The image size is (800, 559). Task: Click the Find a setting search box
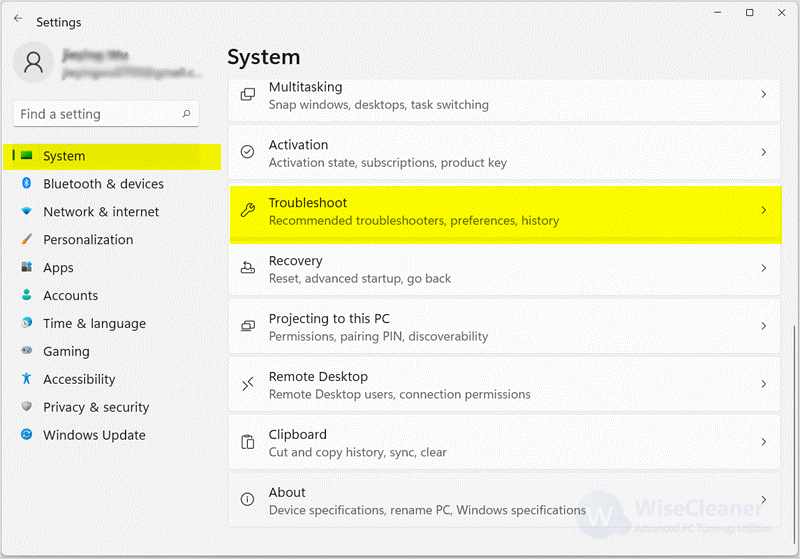click(106, 114)
